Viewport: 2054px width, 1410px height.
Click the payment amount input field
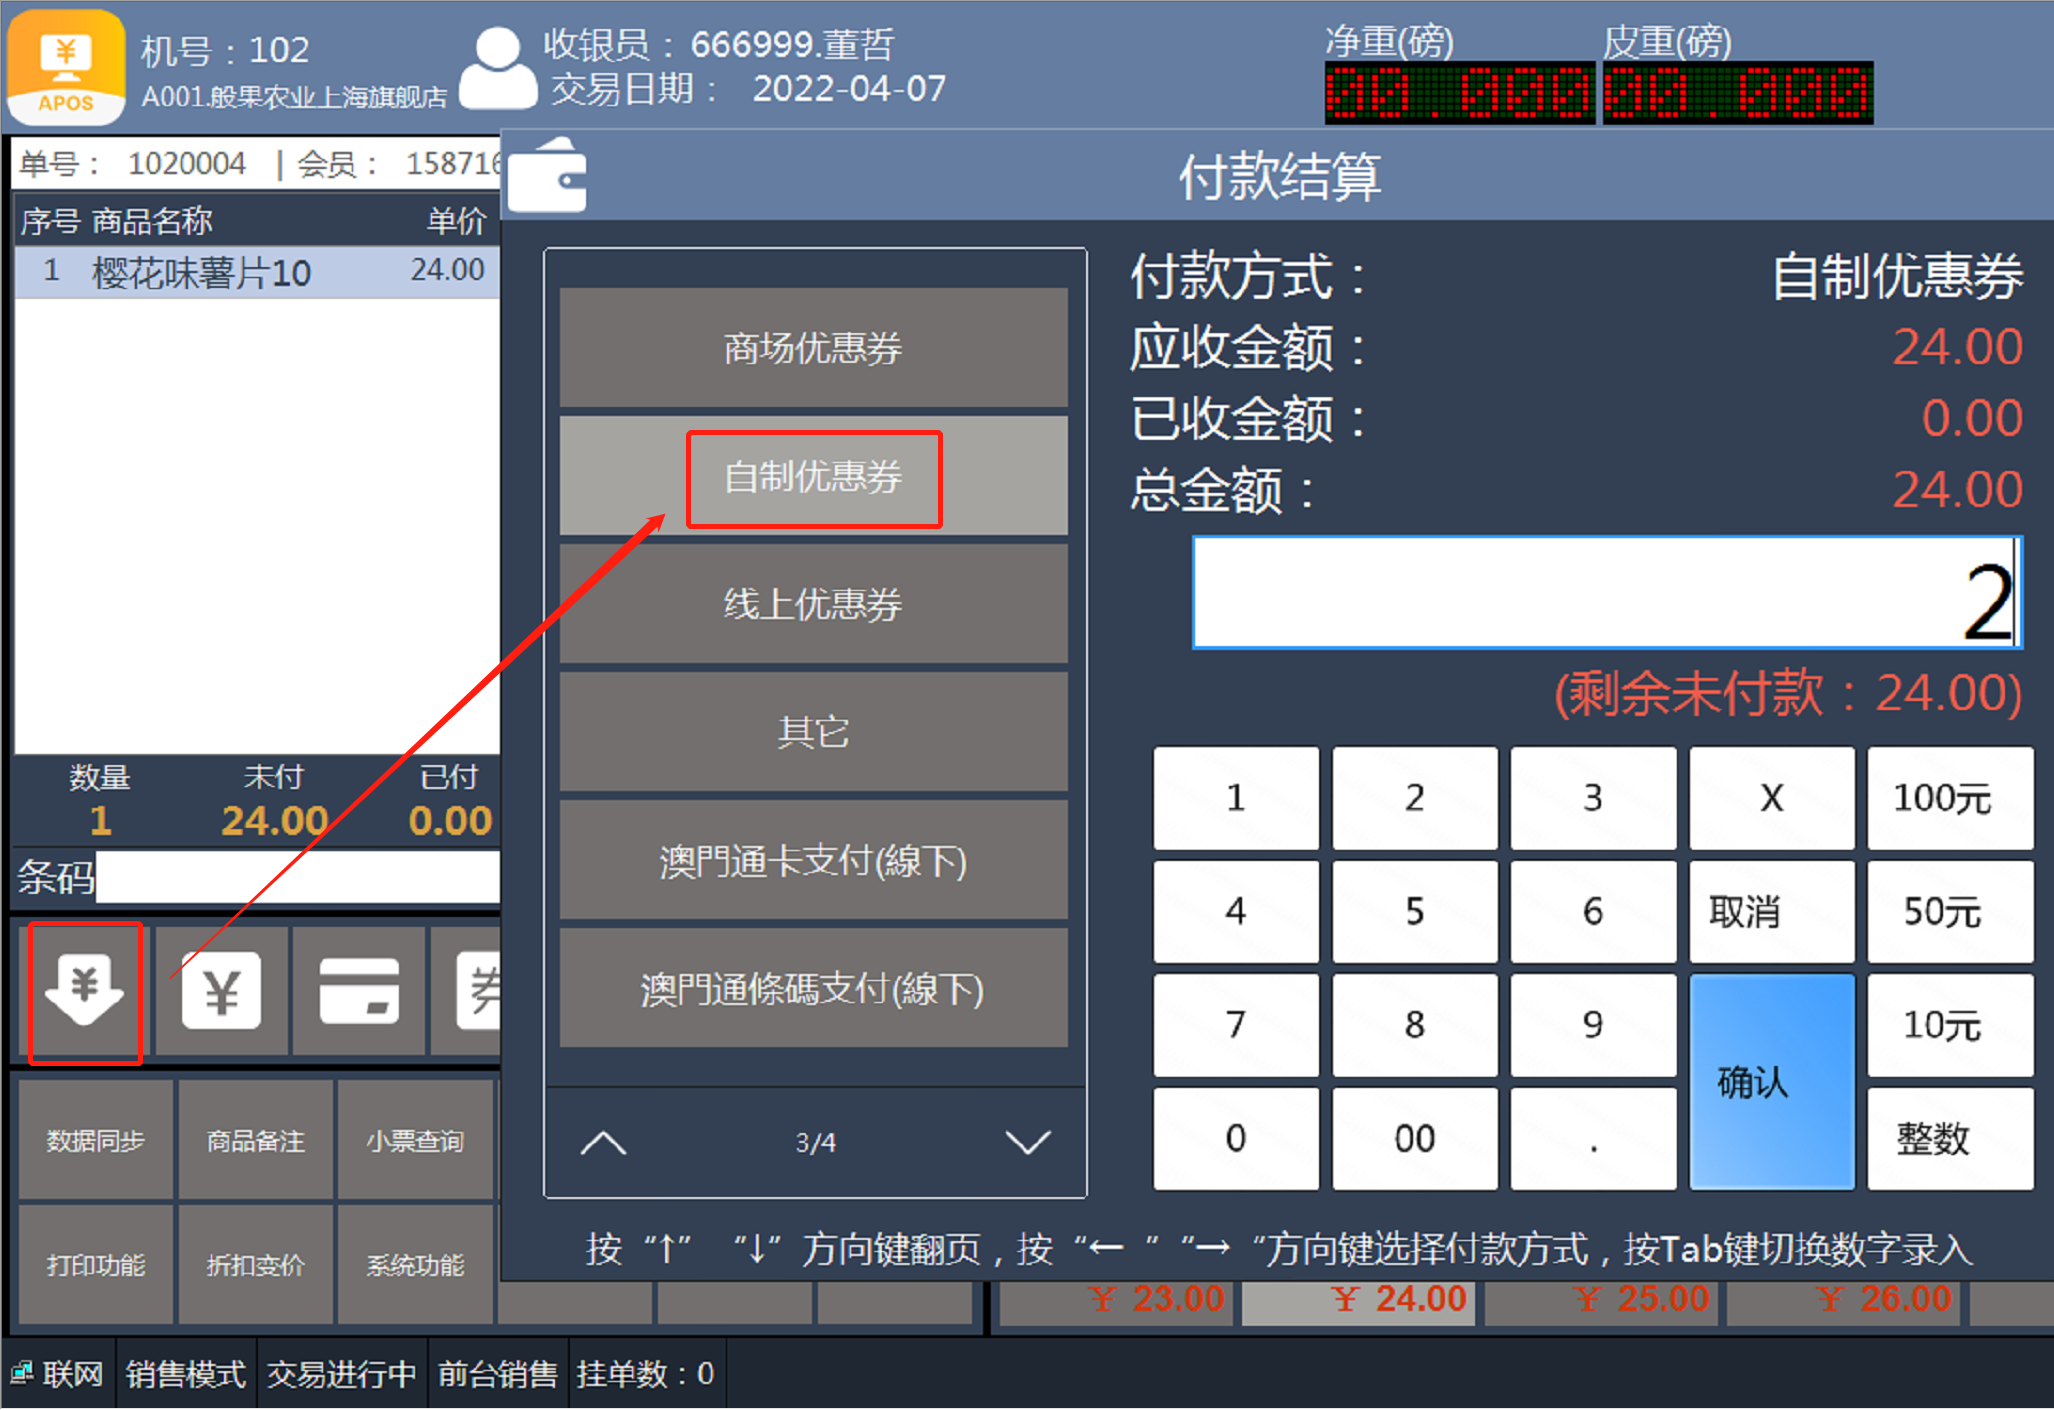coord(1605,594)
